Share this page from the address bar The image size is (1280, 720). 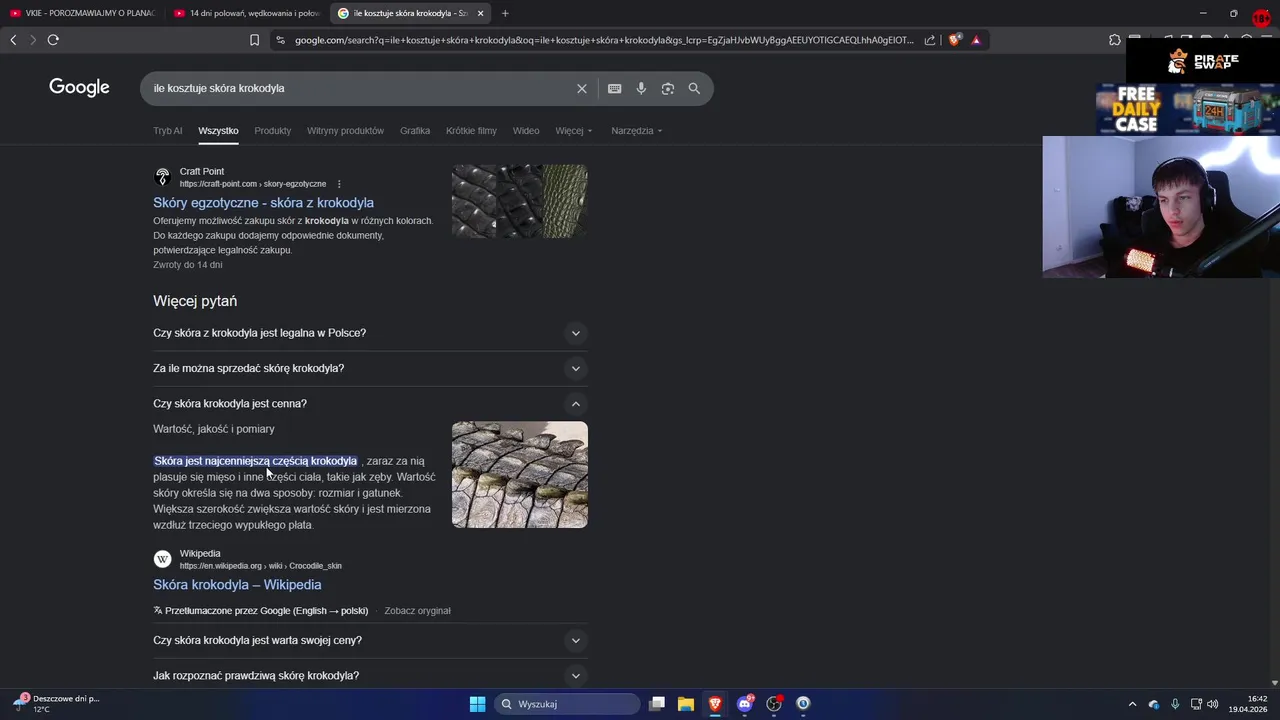pyautogui.click(x=930, y=40)
